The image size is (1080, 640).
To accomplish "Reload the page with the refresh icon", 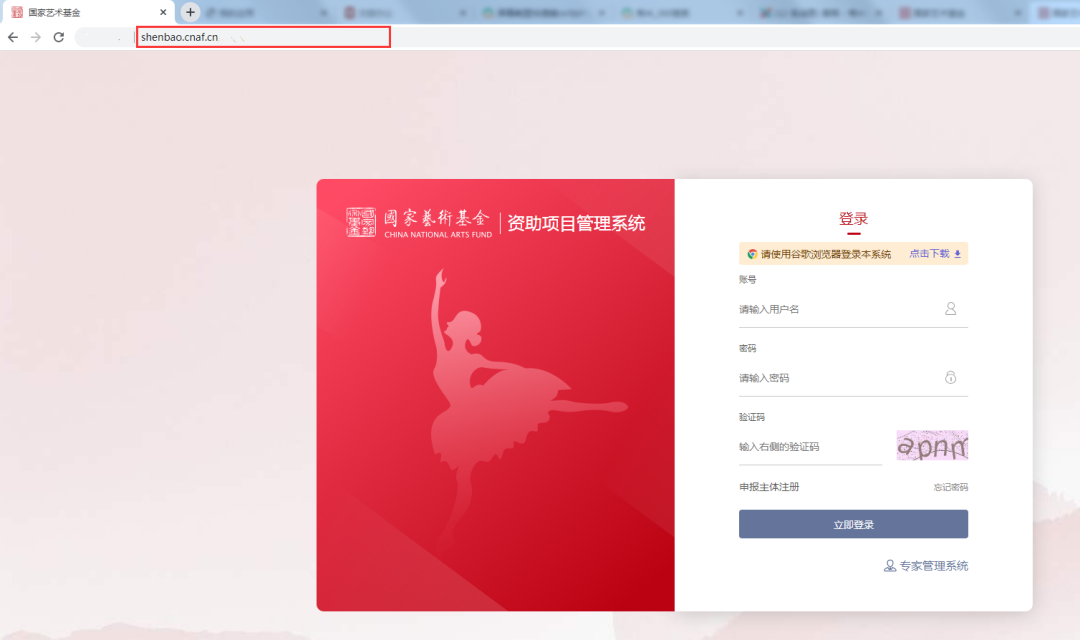I will [59, 37].
